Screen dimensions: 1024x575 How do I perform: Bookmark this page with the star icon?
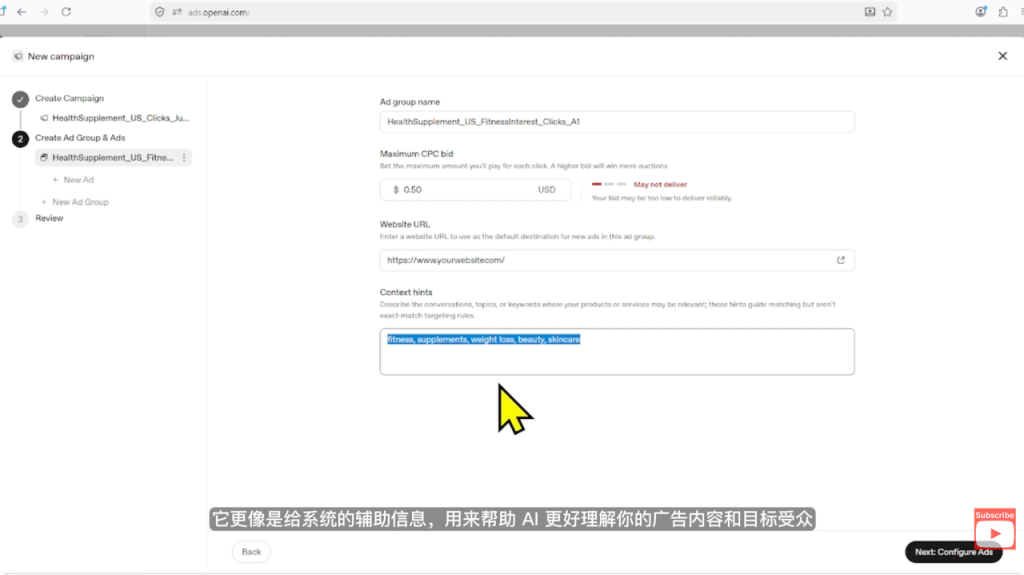[x=888, y=12]
